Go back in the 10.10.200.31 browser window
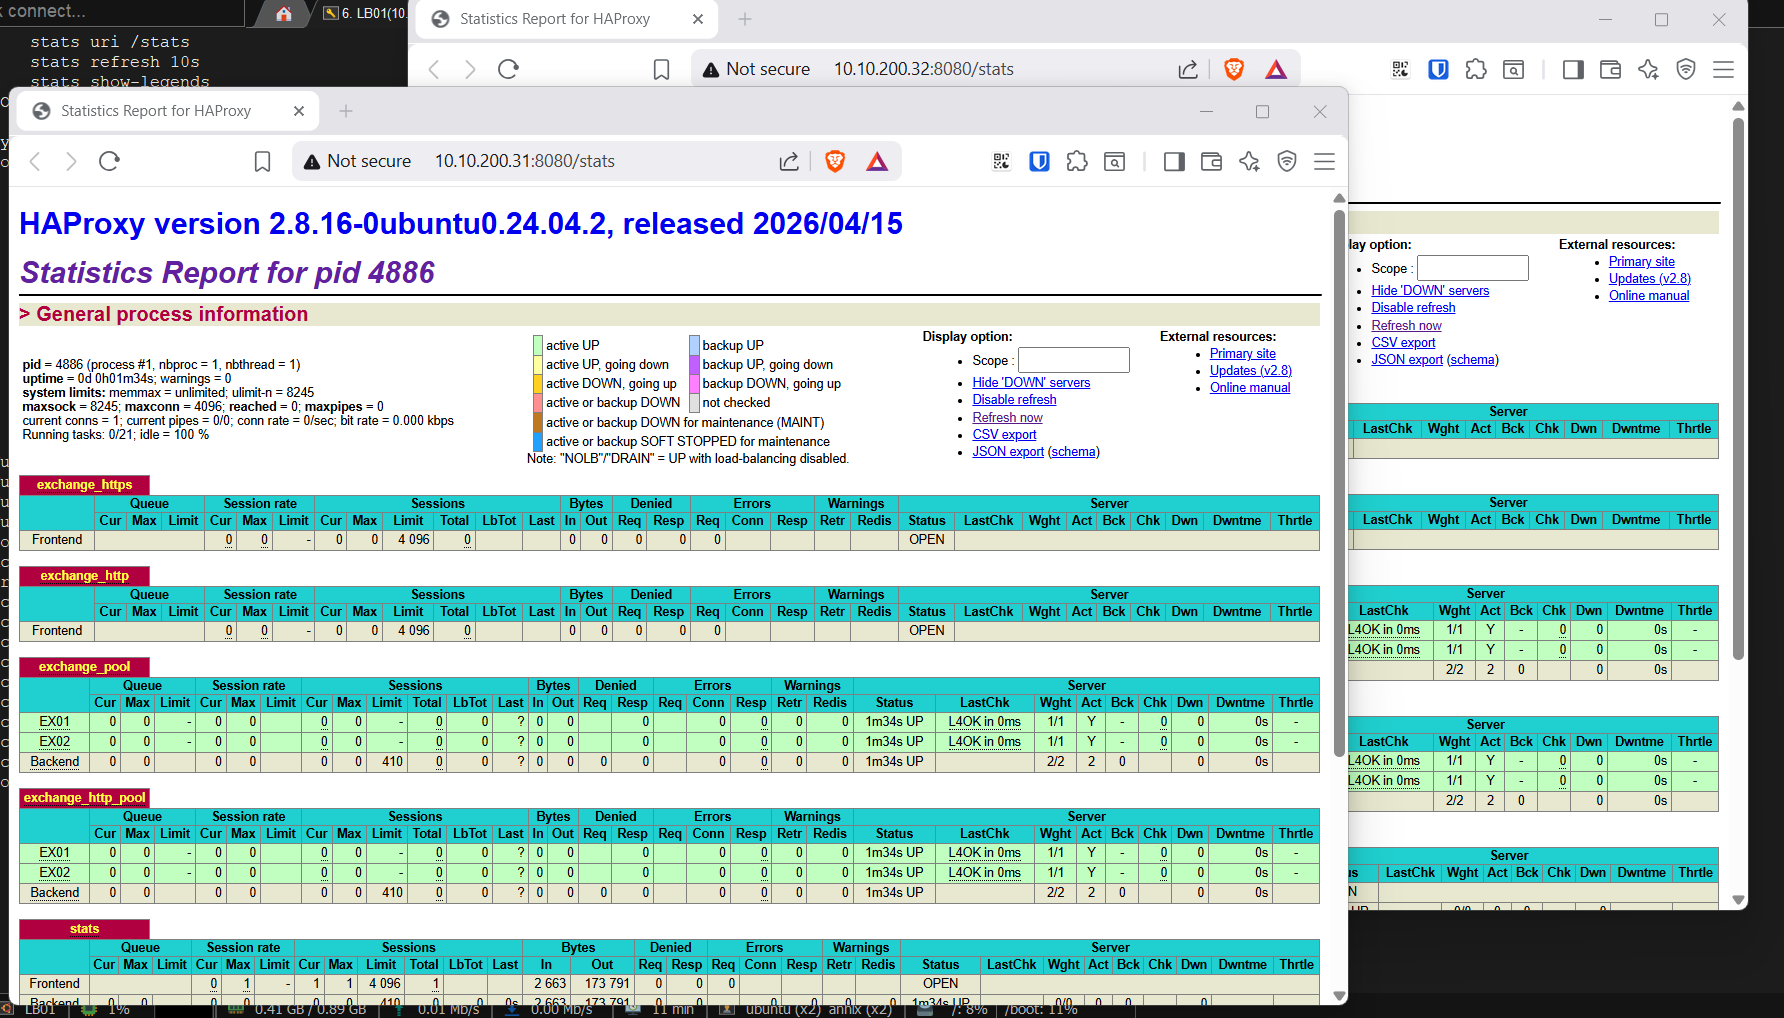The width and height of the screenshot is (1784, 1018). pos(35,161)
